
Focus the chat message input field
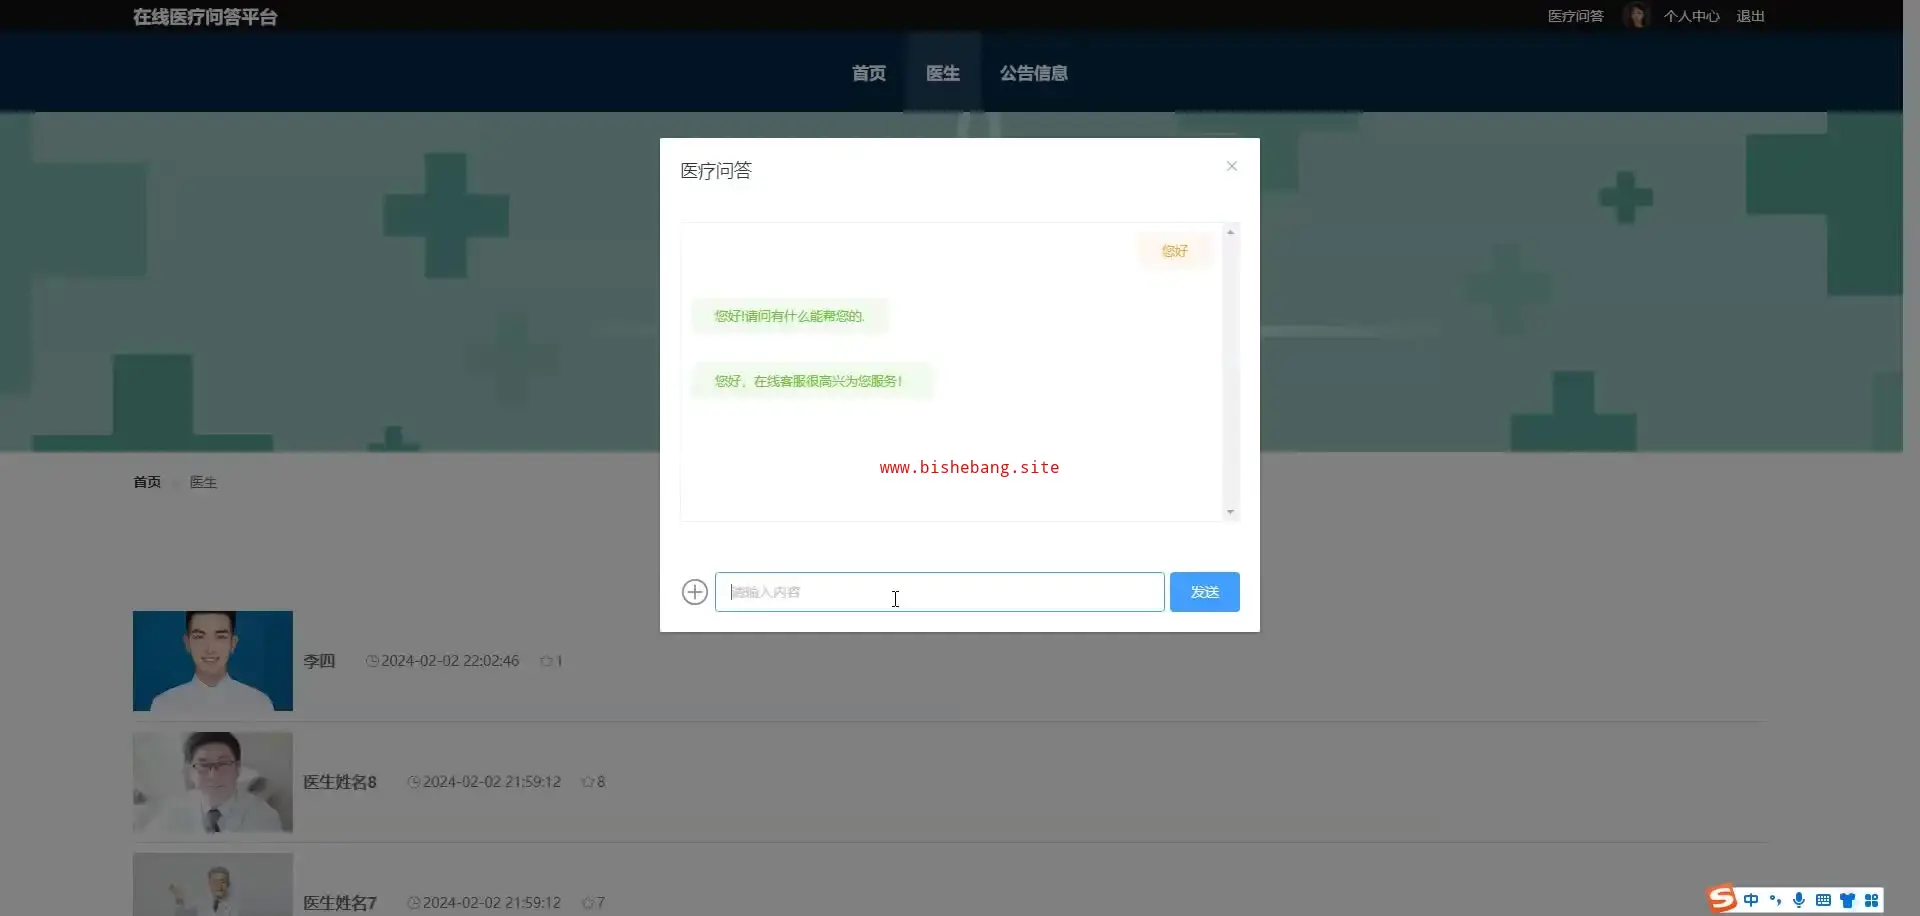tap(940, 592)
